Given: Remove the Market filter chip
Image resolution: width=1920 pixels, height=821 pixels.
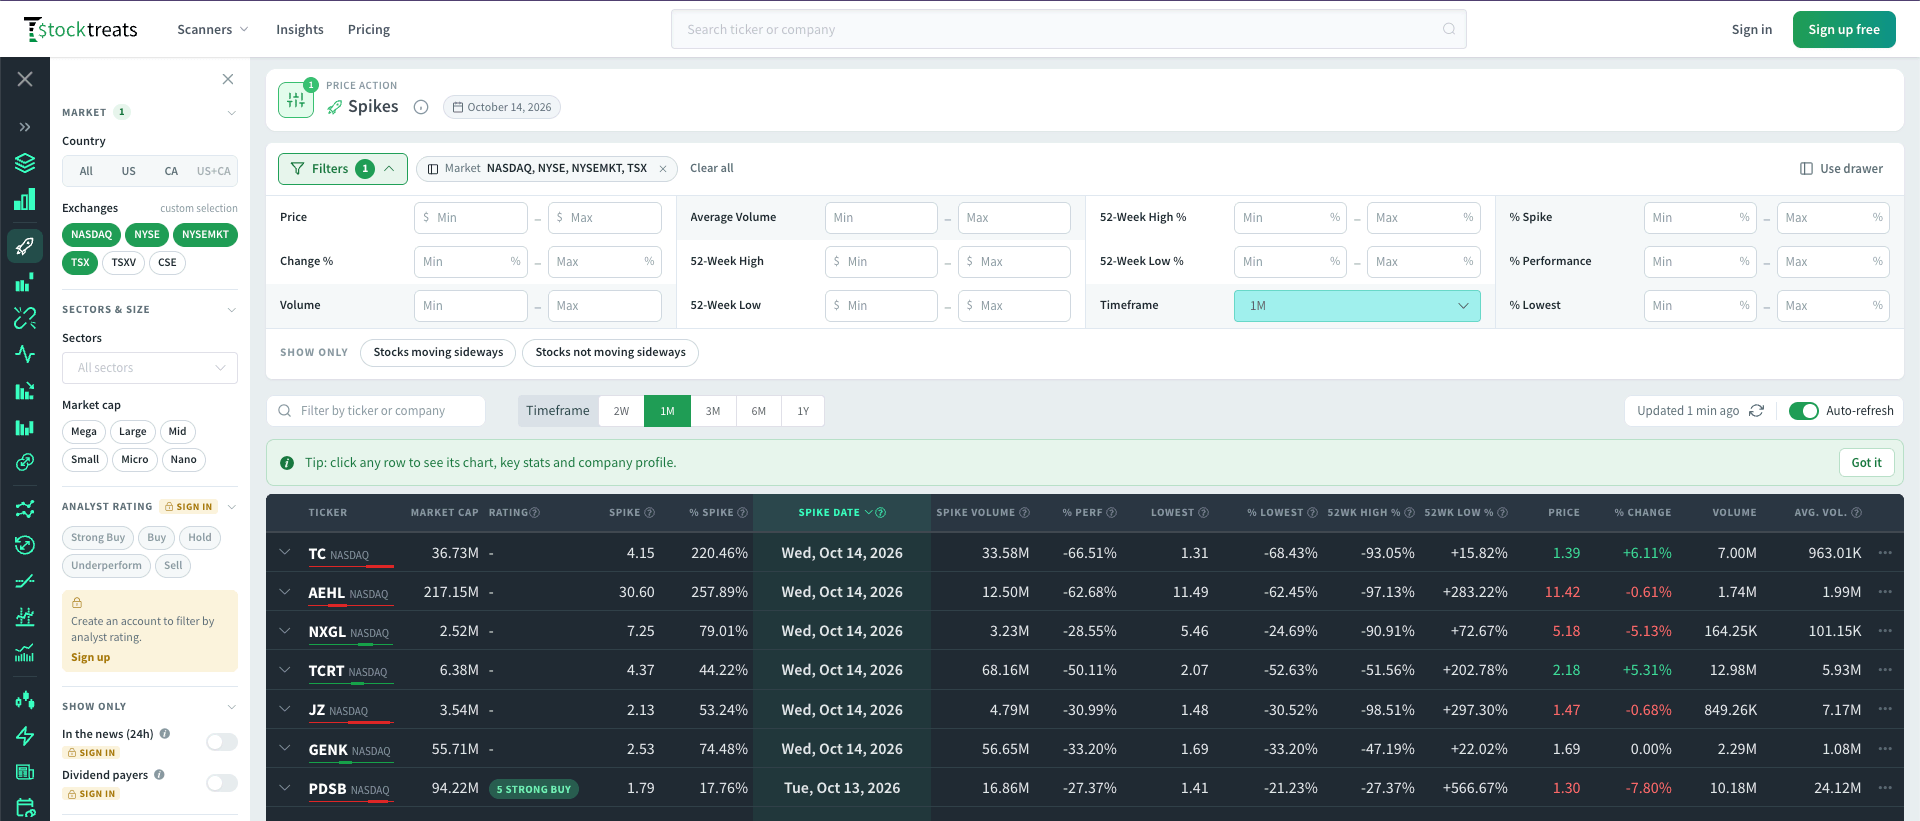Looking at the screenshot, I should (663, 169).
